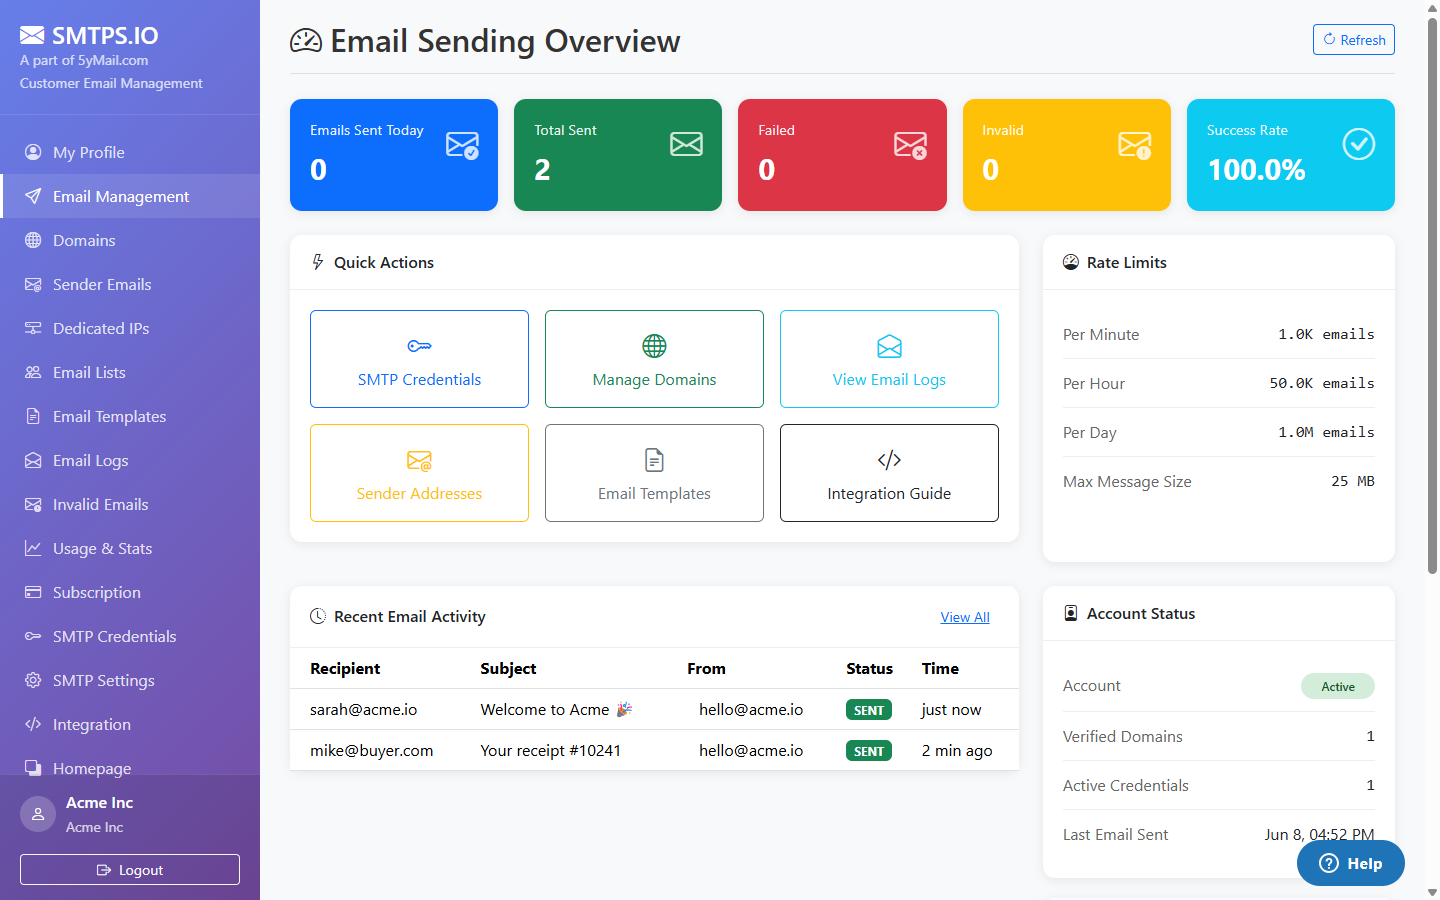Click the globe icon in Manage Domains

click(x=654, y=346)
